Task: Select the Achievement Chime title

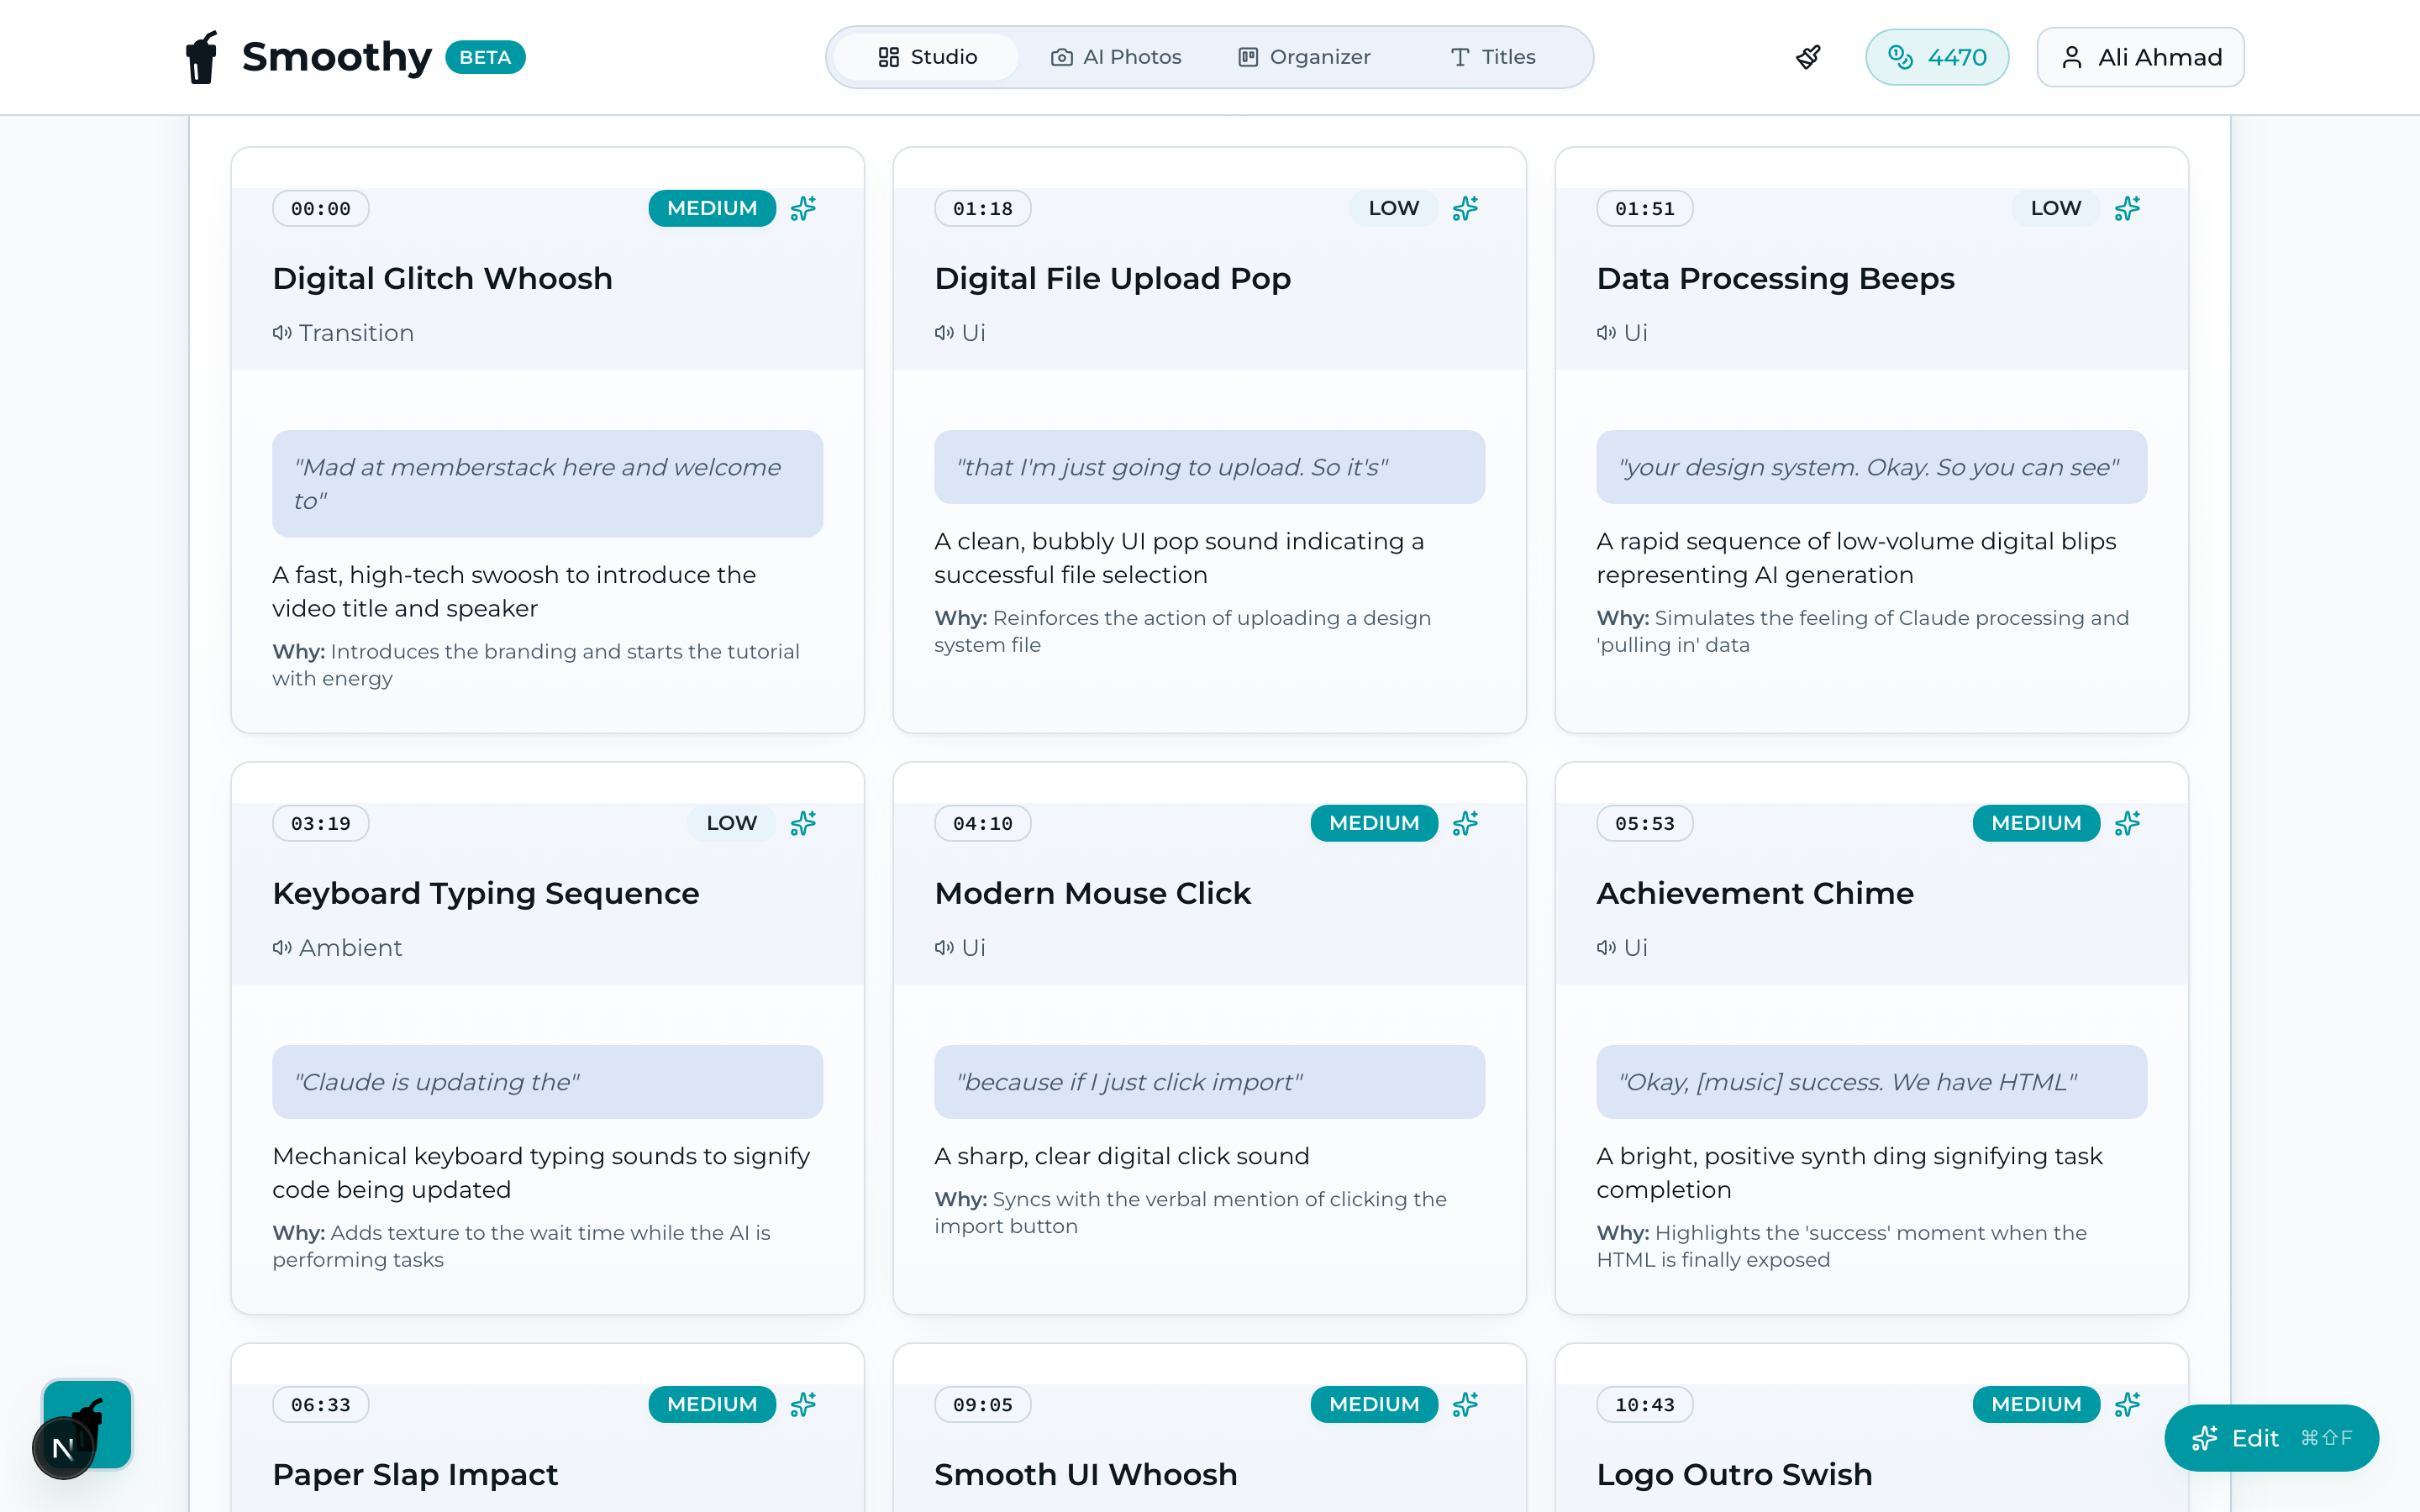Action: click(1755, 893)
